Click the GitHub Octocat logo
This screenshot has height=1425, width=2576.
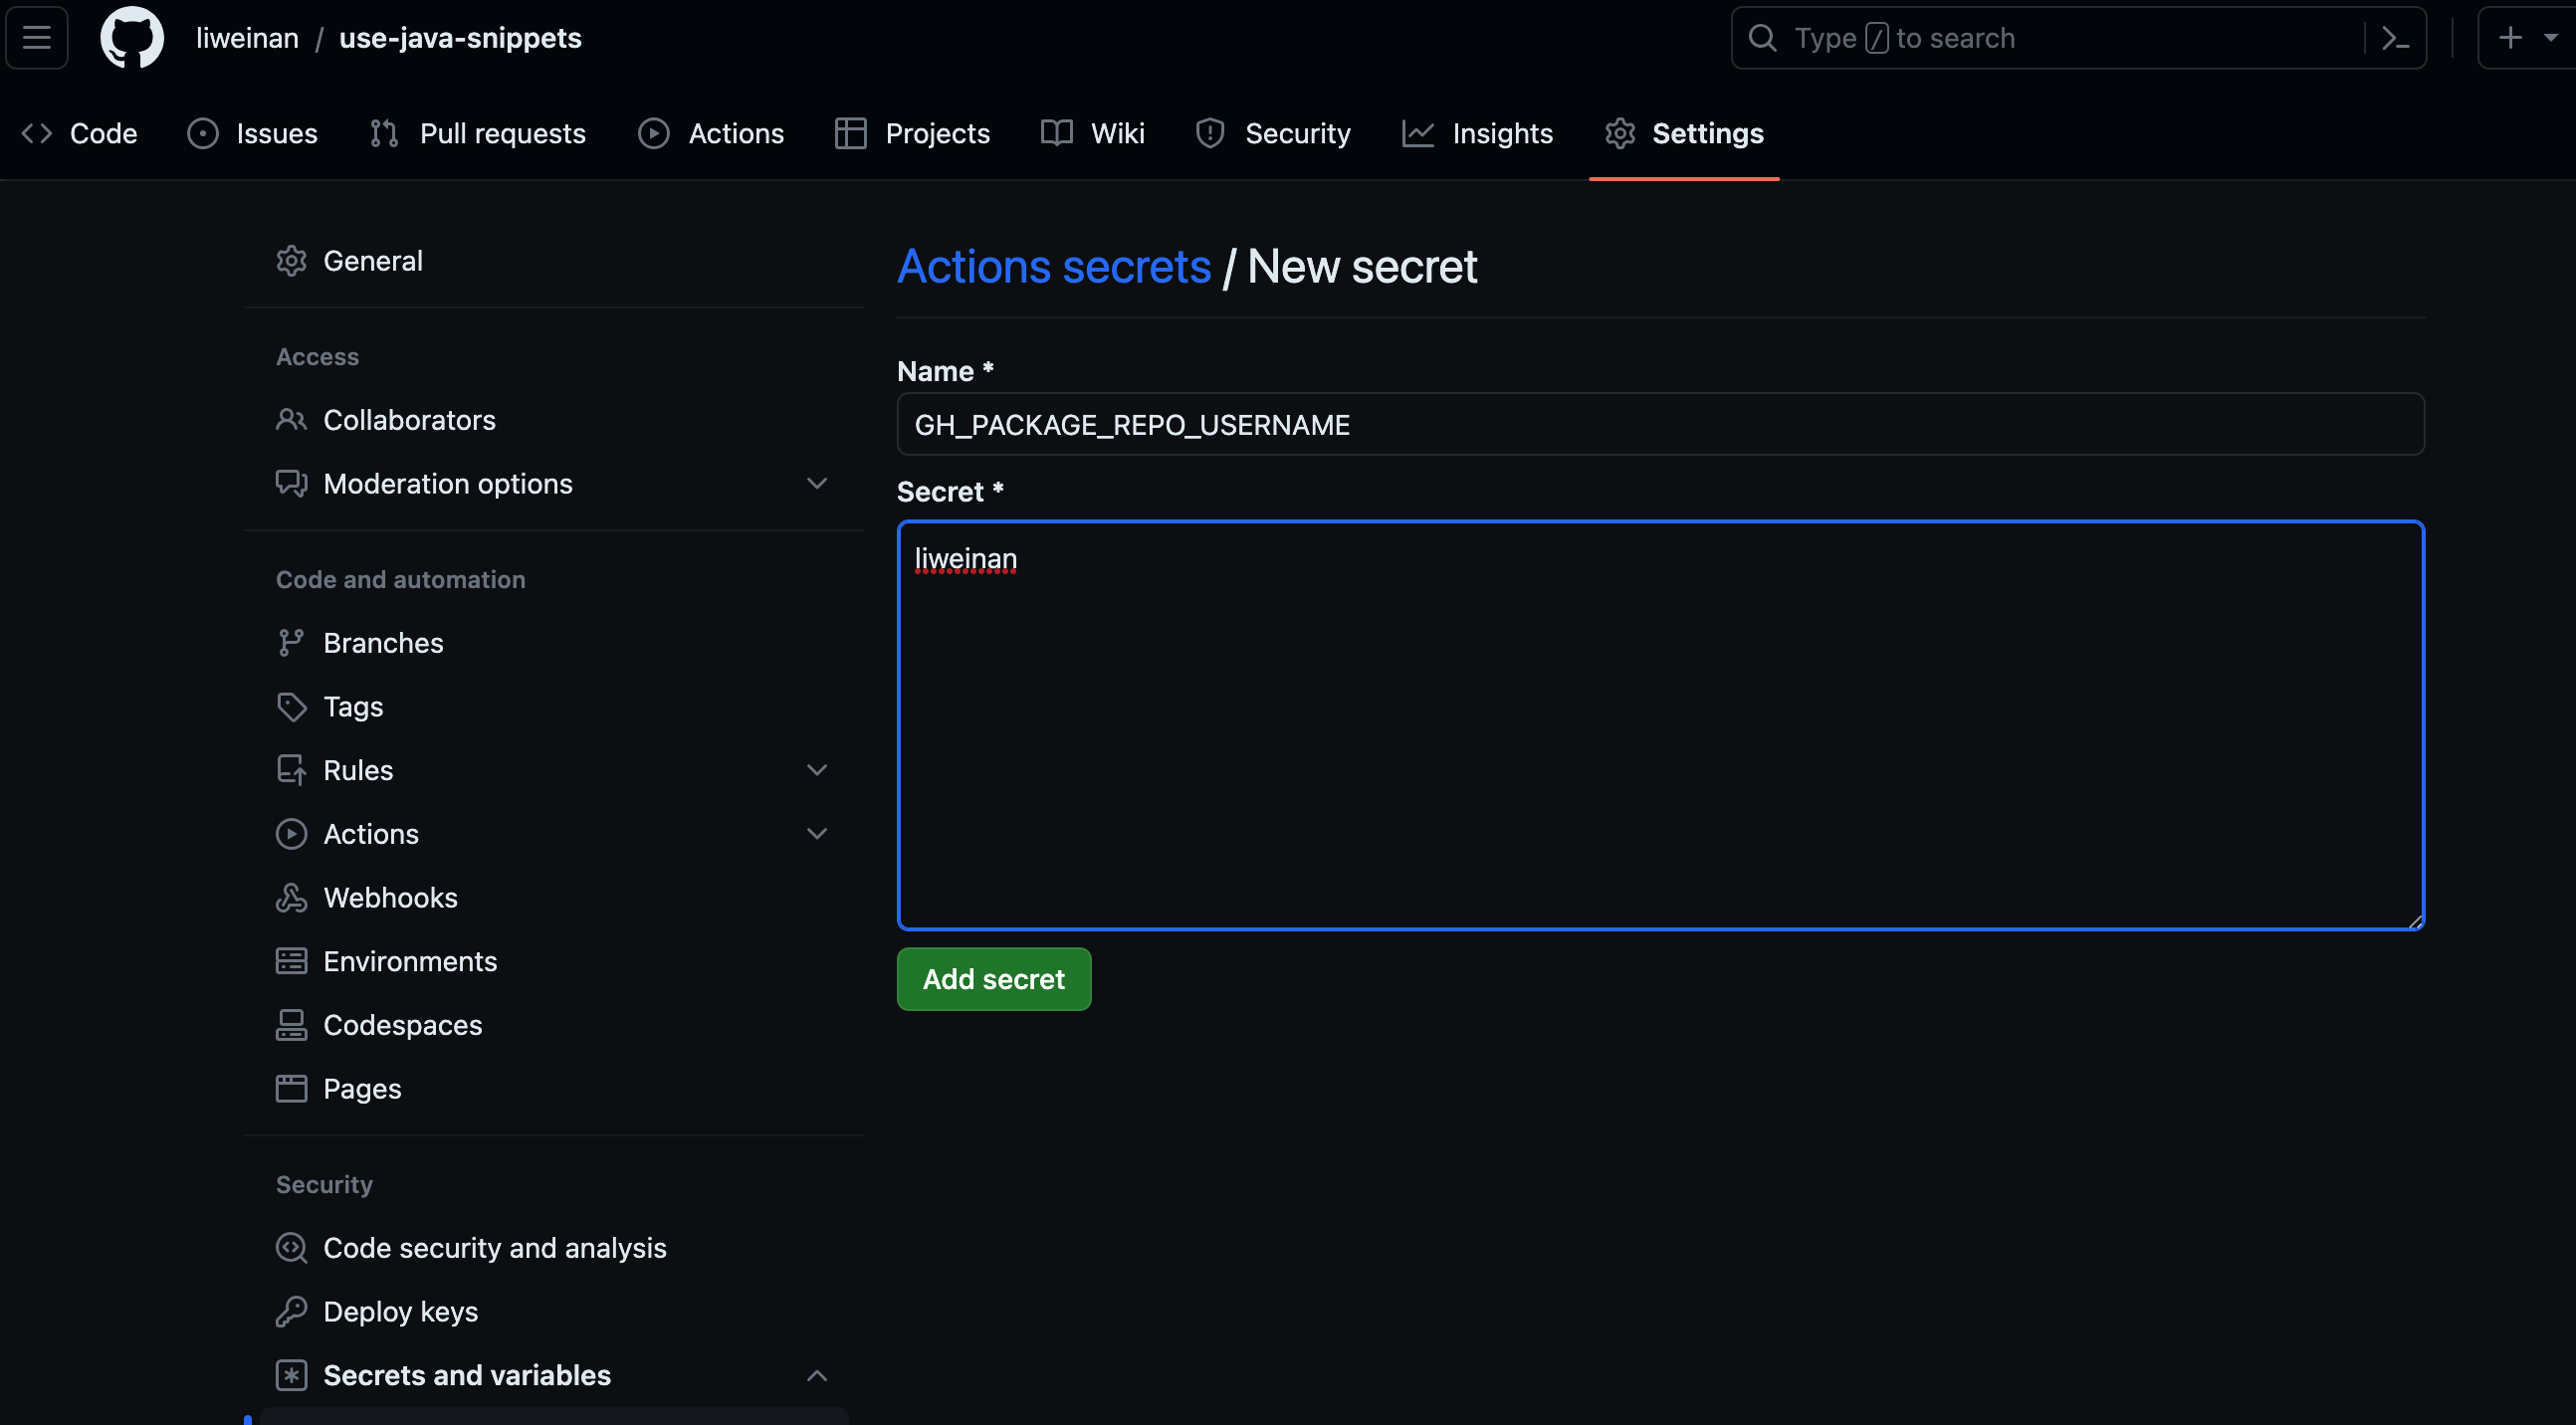(132, 38)
